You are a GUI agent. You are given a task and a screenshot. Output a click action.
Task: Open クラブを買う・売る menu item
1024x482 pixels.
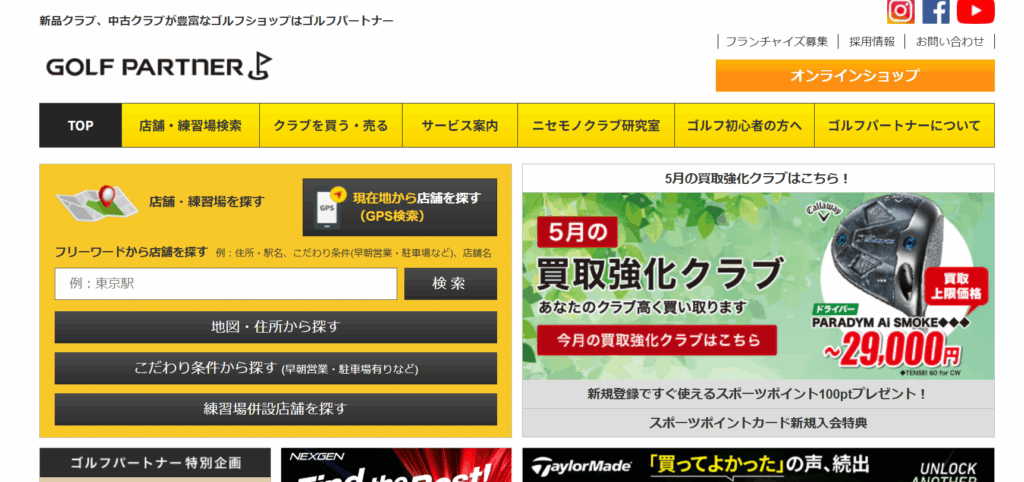coord(330,125)
